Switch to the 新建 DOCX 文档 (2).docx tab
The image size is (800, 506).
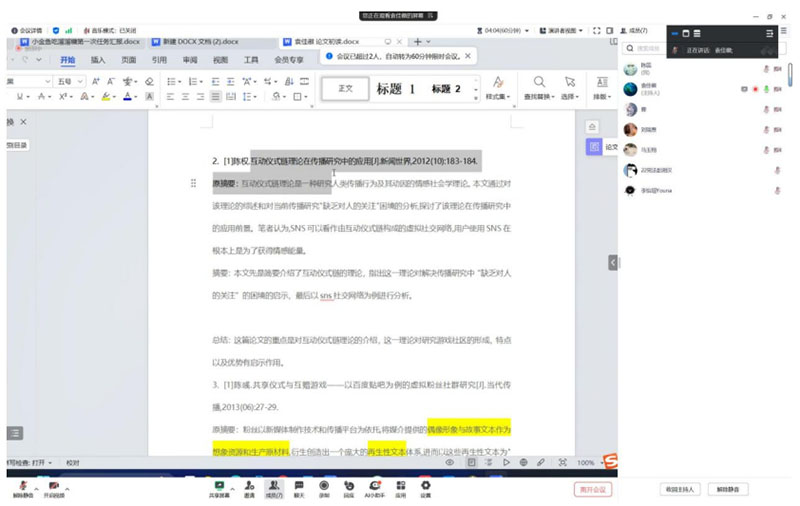(x=195, y=42)
